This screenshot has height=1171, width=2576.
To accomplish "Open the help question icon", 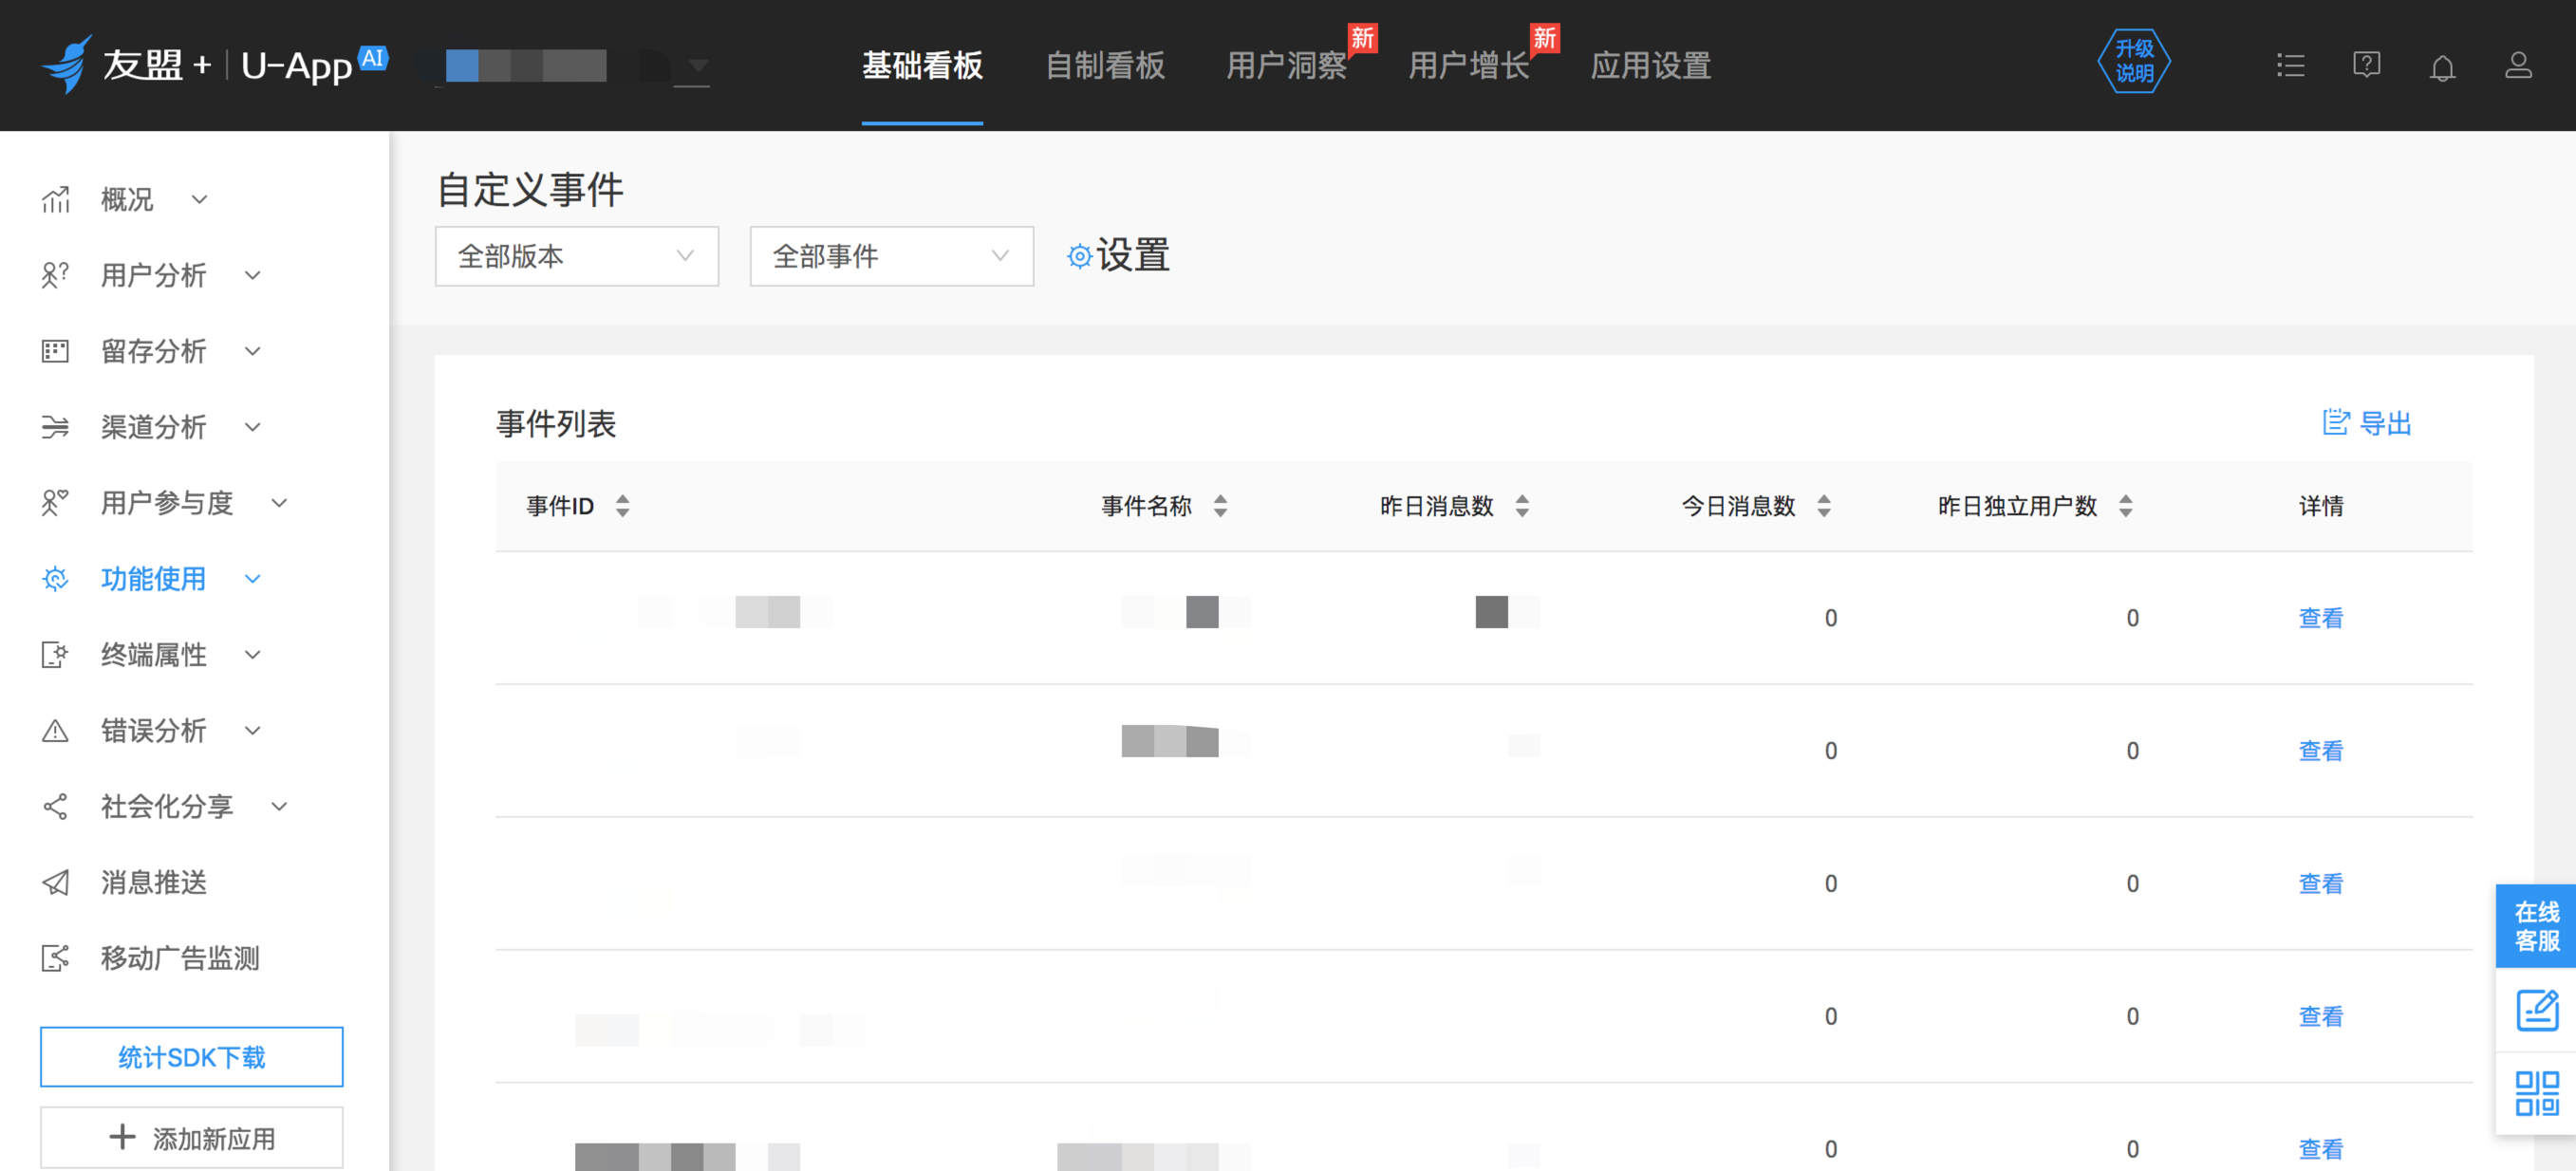I will [x=2366, y=66].
